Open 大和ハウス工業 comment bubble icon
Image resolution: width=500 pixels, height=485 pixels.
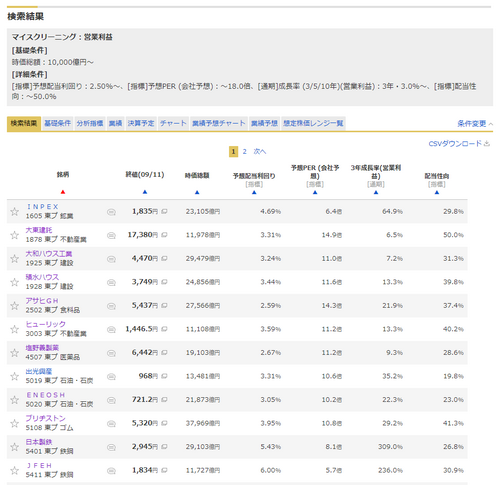111,259
